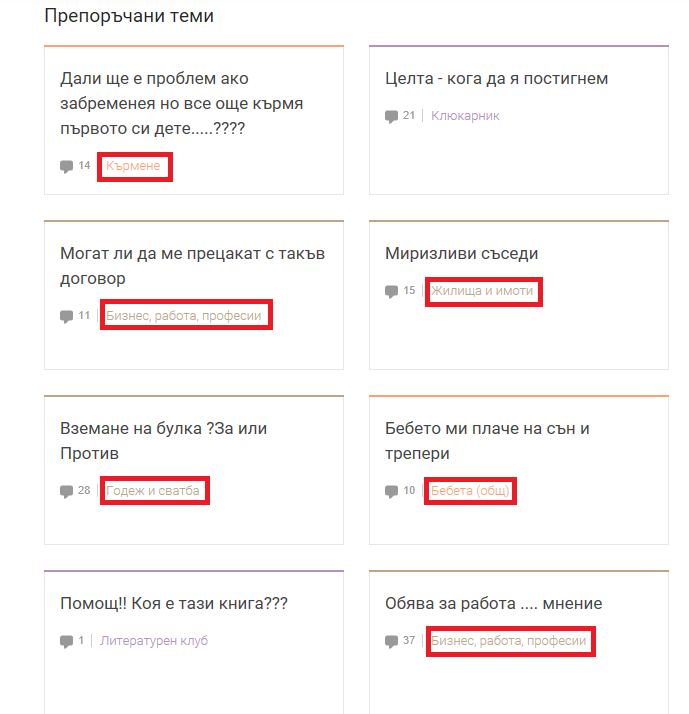
Task: Click comment icon beside Ключарник category
Action: 391,116
